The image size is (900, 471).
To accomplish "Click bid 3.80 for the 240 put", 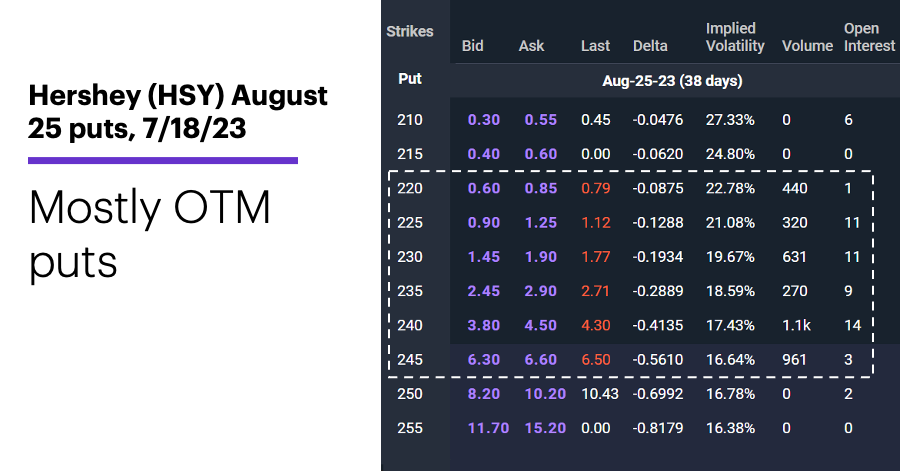I will pyautogui.click(x=484, y=325).
